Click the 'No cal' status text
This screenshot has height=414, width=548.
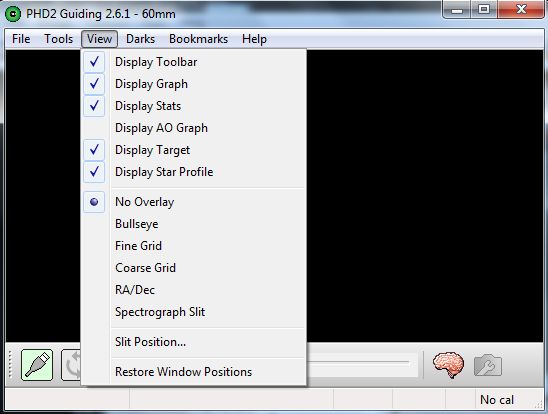pos(497,400)
